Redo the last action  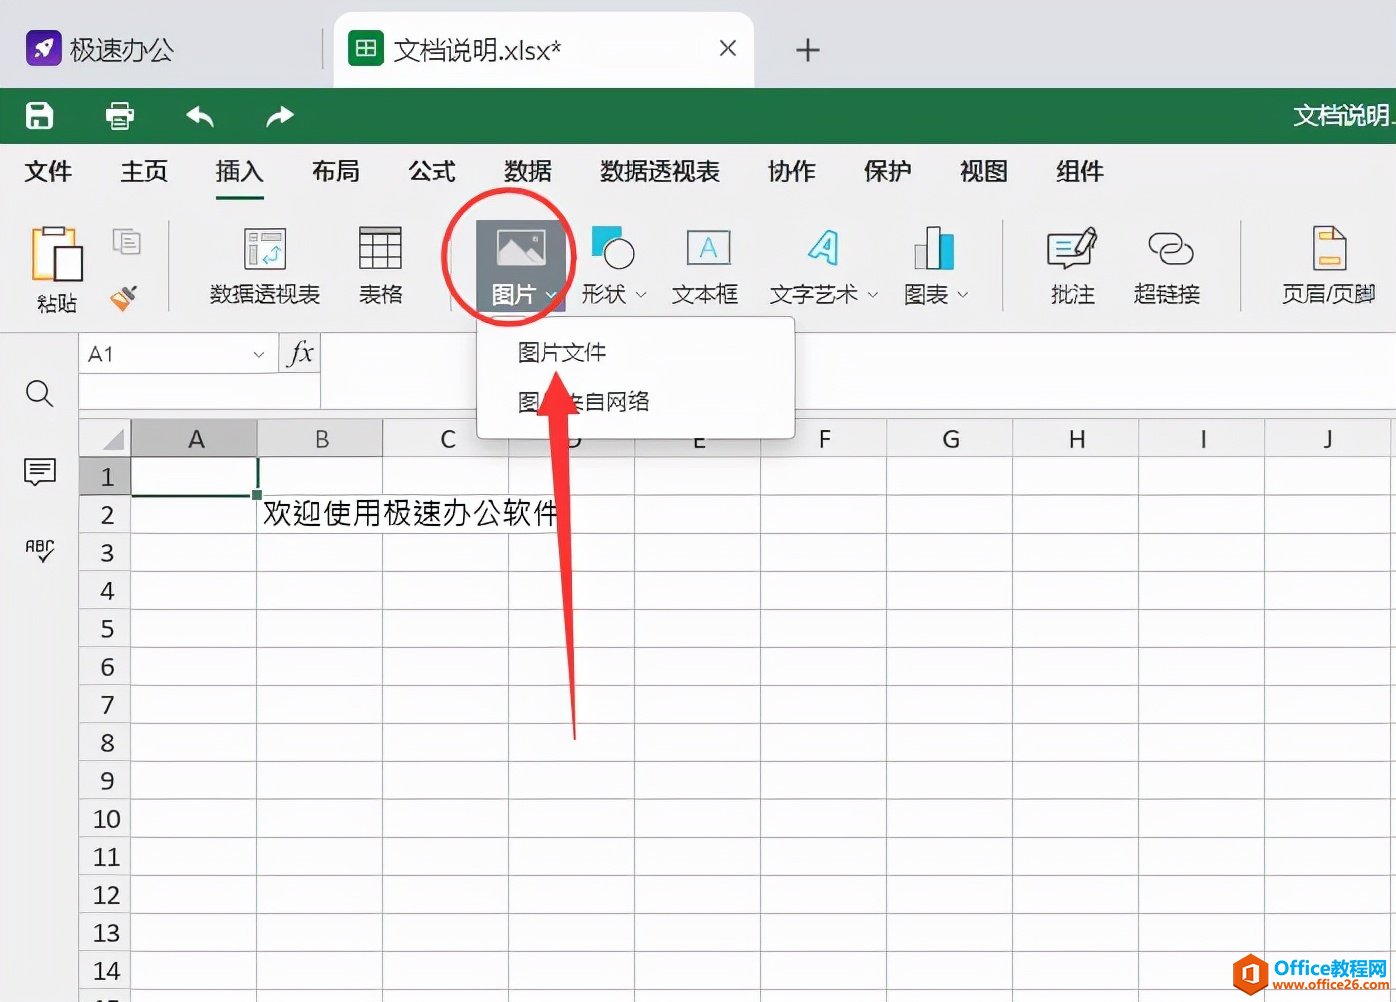279,116
